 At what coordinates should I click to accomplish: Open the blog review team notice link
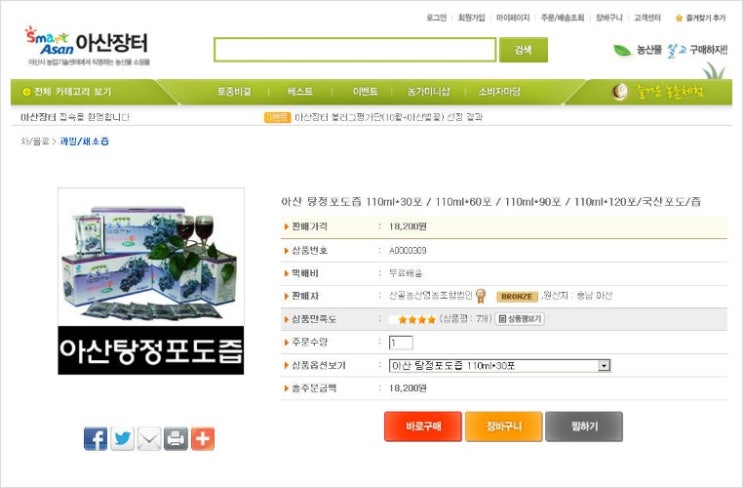pos(389,117)
